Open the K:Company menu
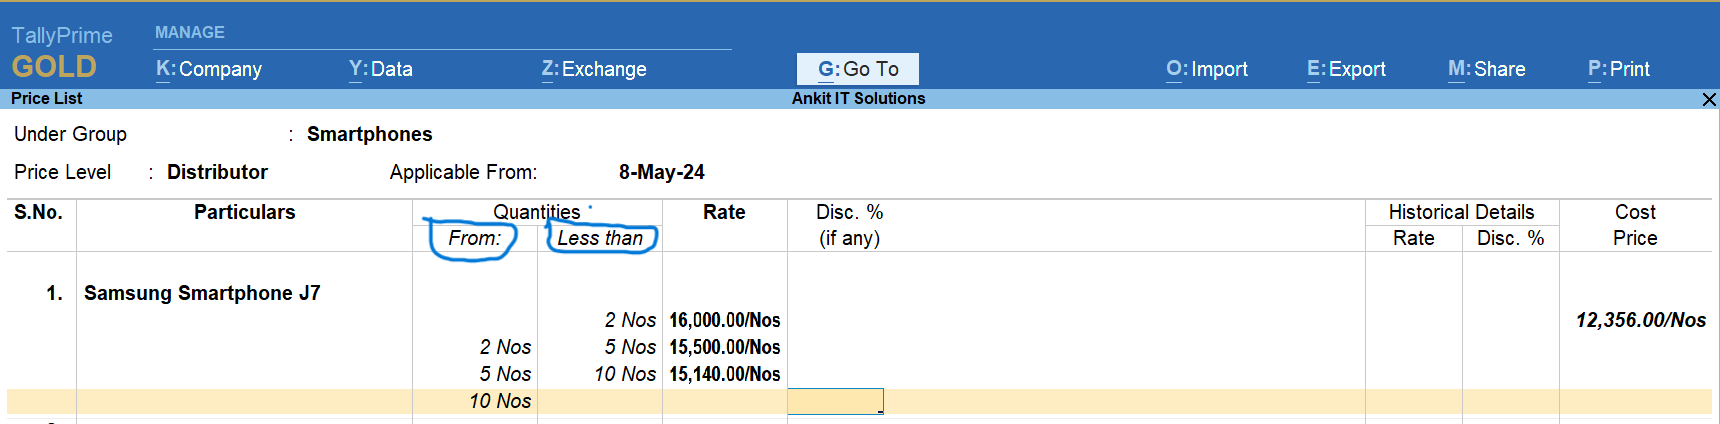1720x424 pixels. point(209,69)
